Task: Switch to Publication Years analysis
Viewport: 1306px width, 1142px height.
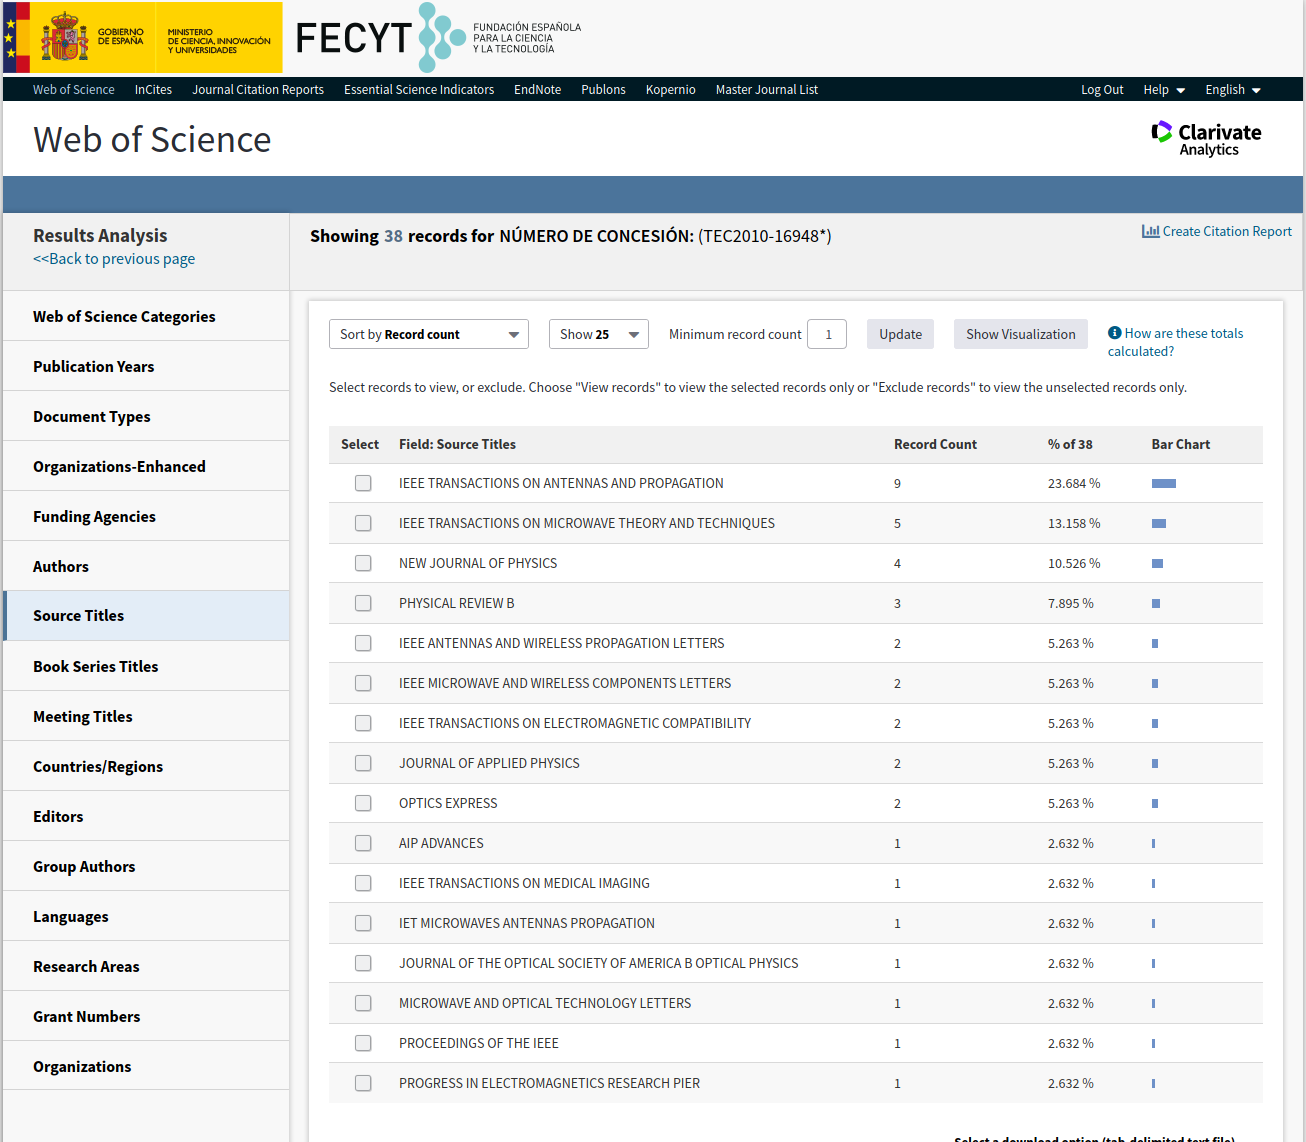Action: [94, 366]
